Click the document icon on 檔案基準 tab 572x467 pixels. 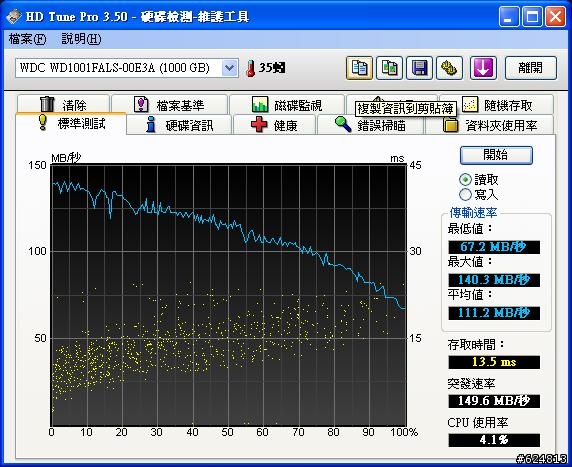[x=141, y=104]
